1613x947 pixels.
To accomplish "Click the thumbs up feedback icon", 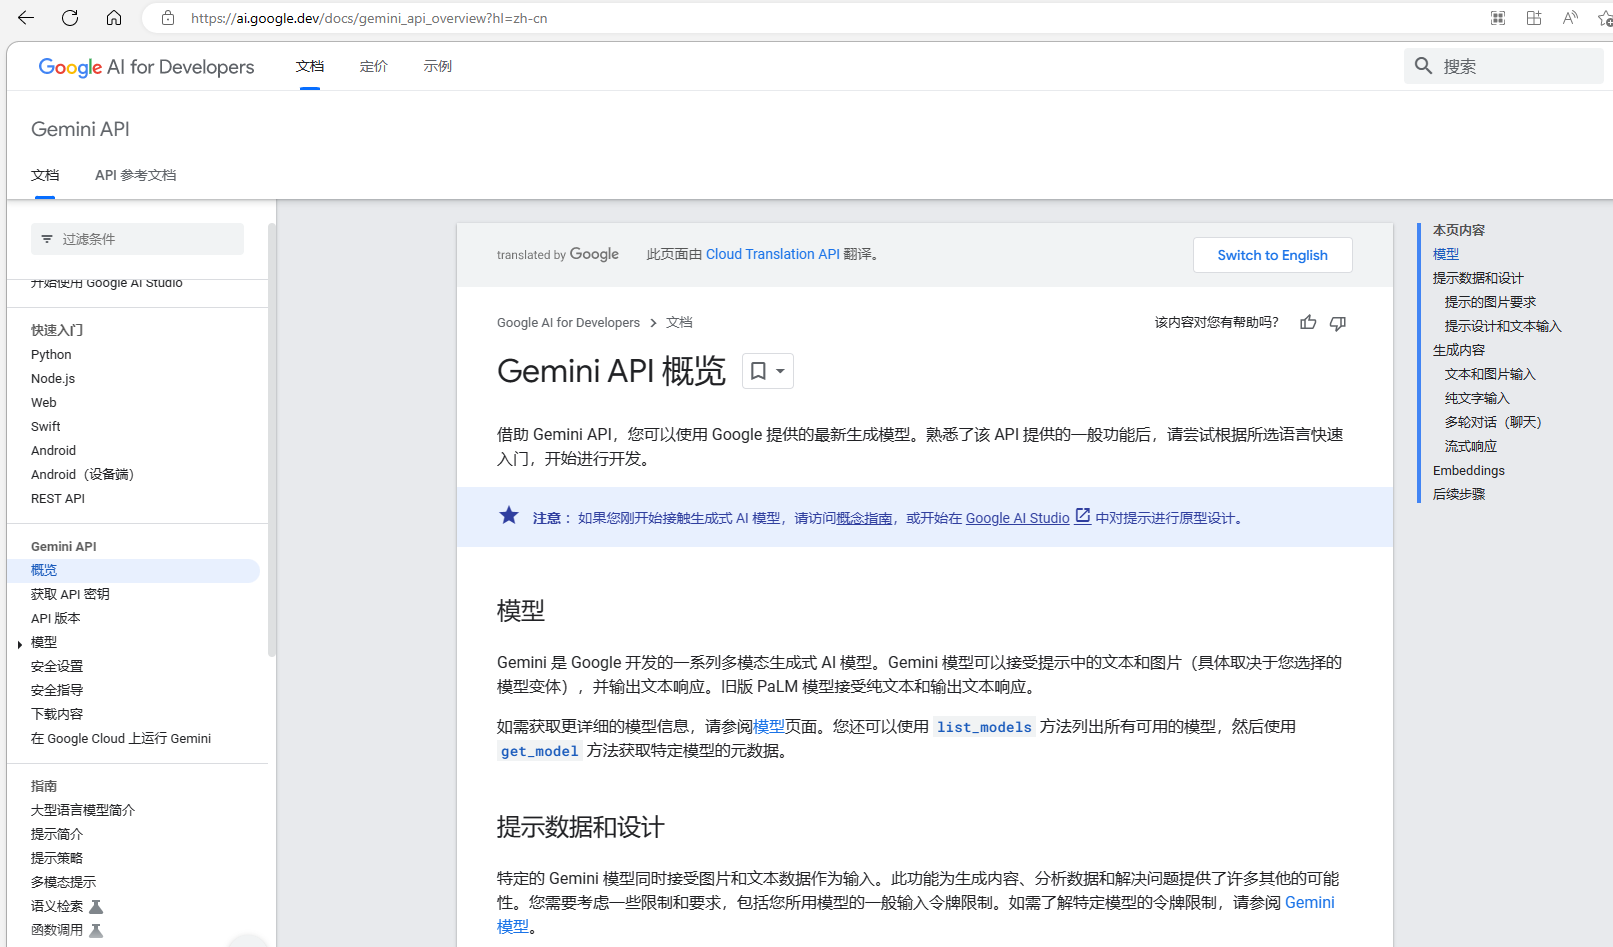I will point(1308,322).
